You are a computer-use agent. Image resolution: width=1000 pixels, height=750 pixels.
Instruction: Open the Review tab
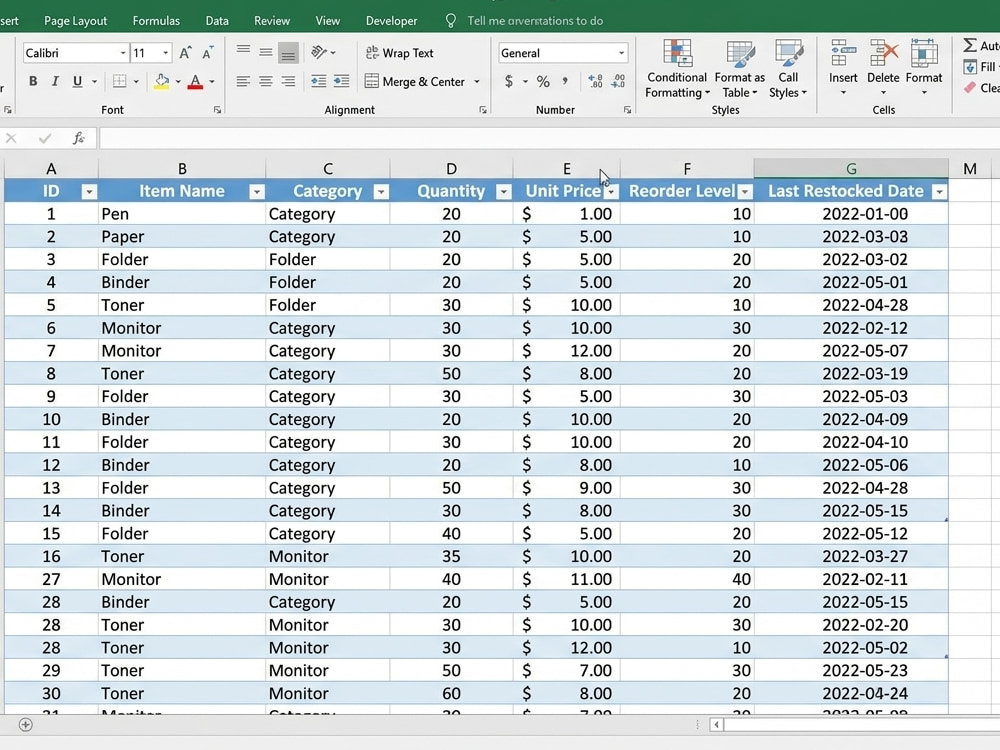tap(272, 20)
